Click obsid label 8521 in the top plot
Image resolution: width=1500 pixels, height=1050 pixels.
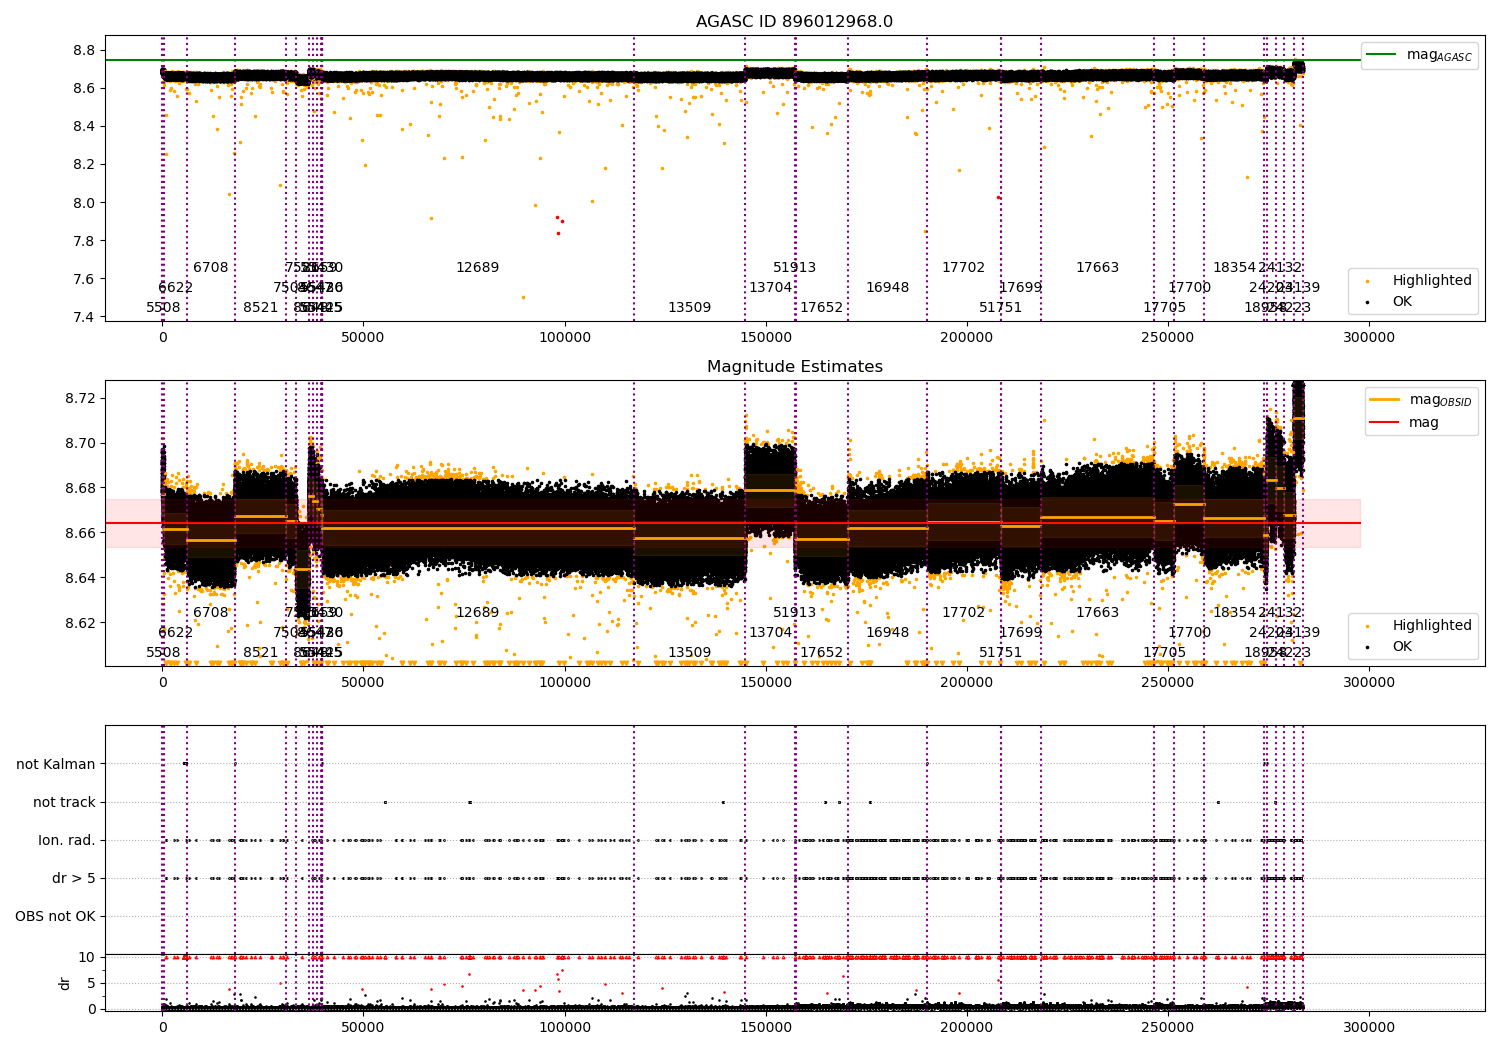(x=261, y=307)
